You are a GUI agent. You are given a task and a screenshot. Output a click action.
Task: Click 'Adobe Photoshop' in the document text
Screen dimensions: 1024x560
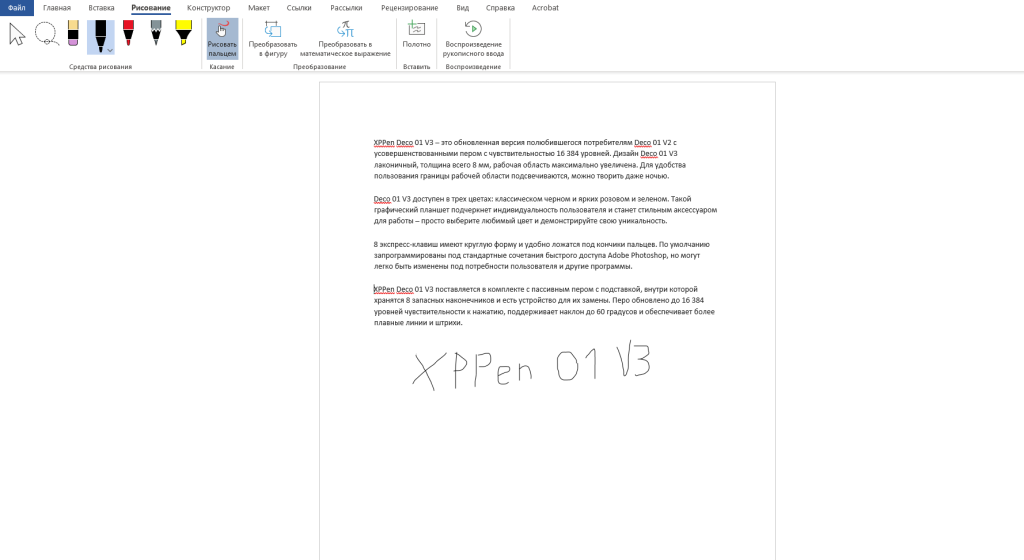pos(637,255)
